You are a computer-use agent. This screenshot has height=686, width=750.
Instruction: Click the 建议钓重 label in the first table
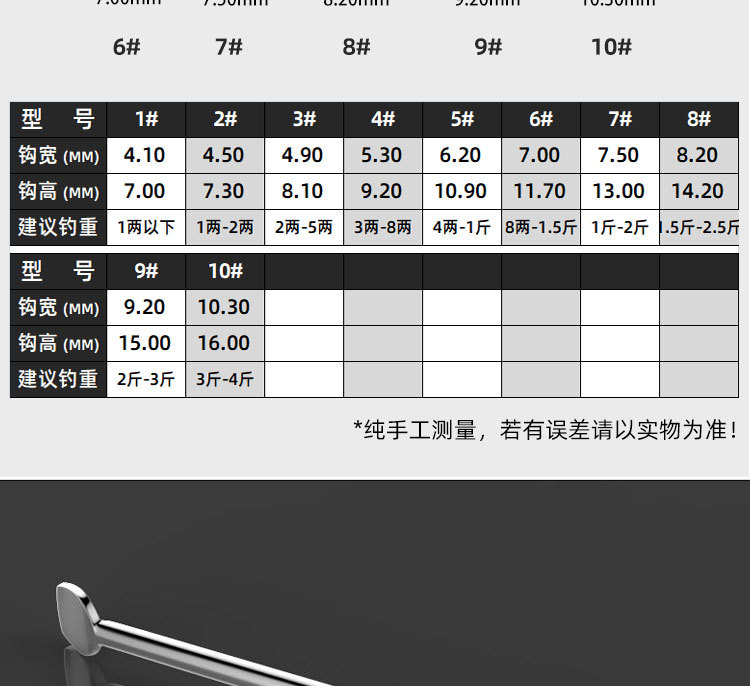click(58, 227)
